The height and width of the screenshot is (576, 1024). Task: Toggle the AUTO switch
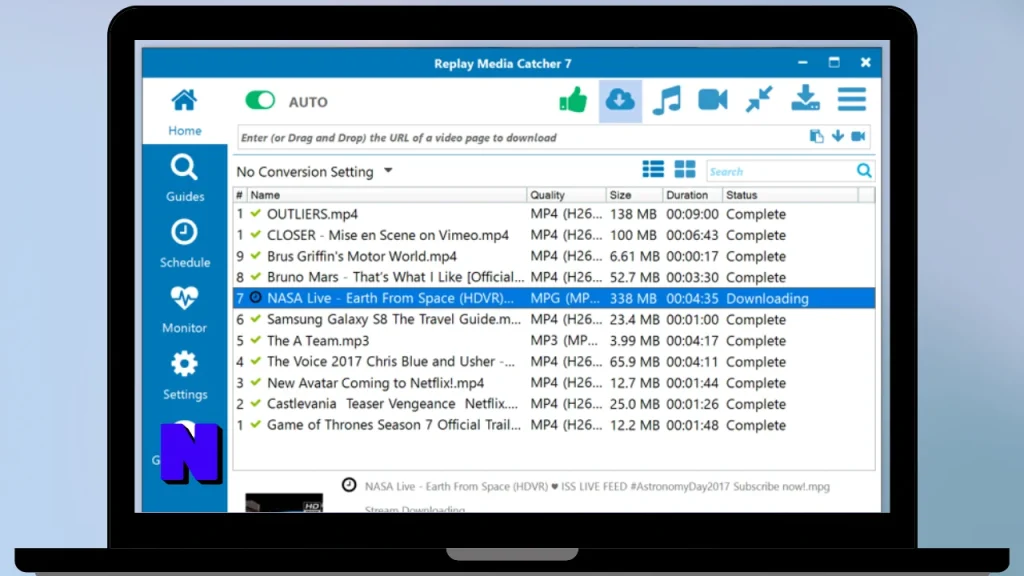pyautogui.click(x=260, y=101)
